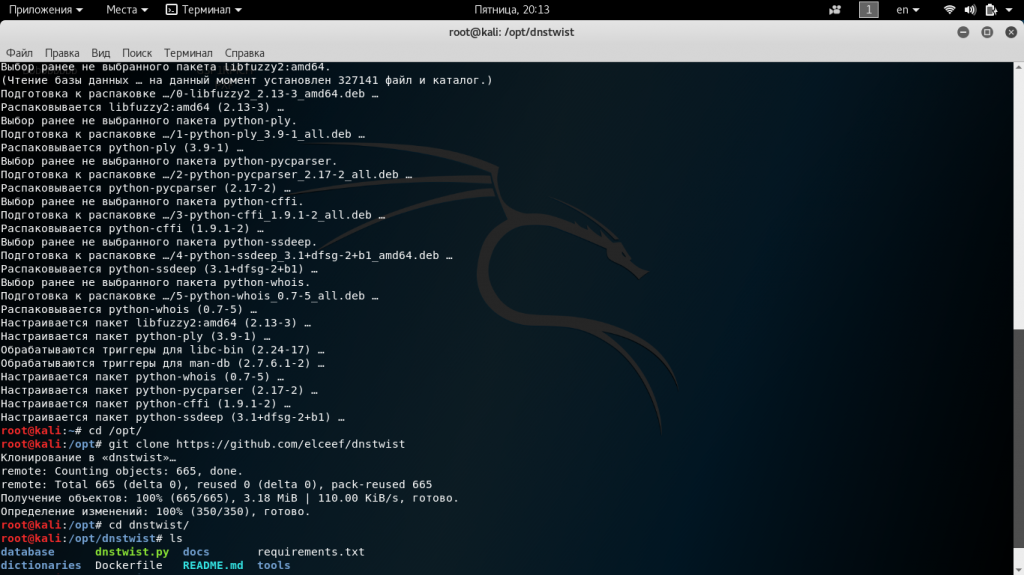Minimize the terminal window

coord(962,32)
